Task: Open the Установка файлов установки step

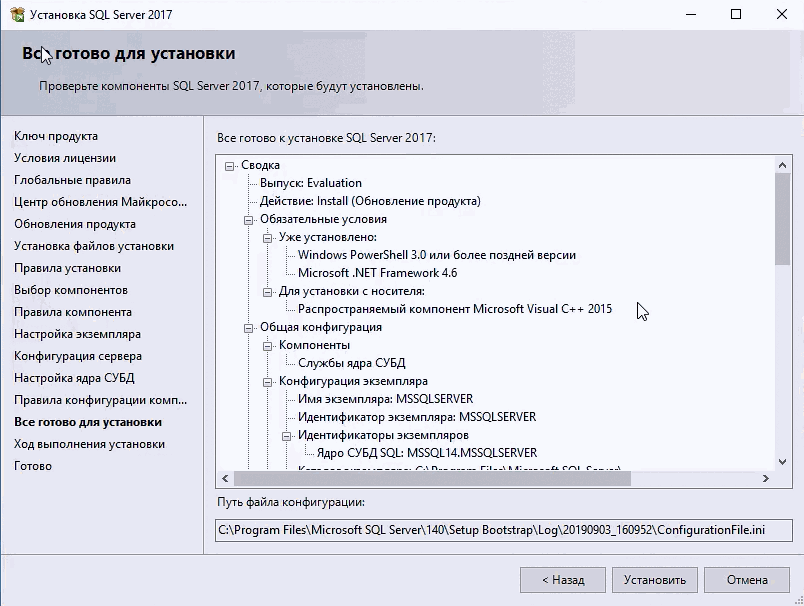Action: click(94, 246)
